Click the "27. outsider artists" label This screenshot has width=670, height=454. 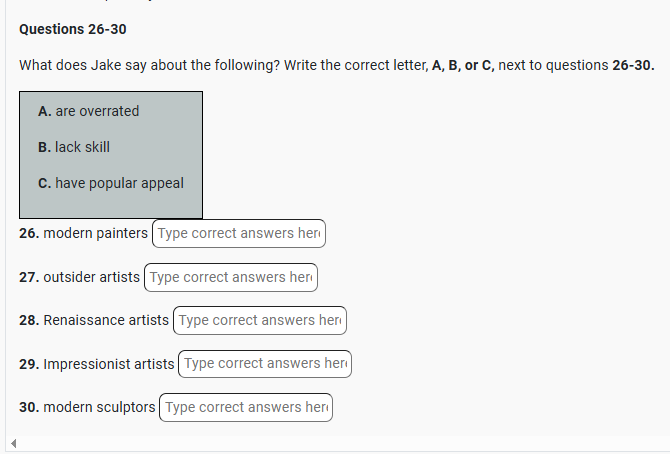[79, 277]
